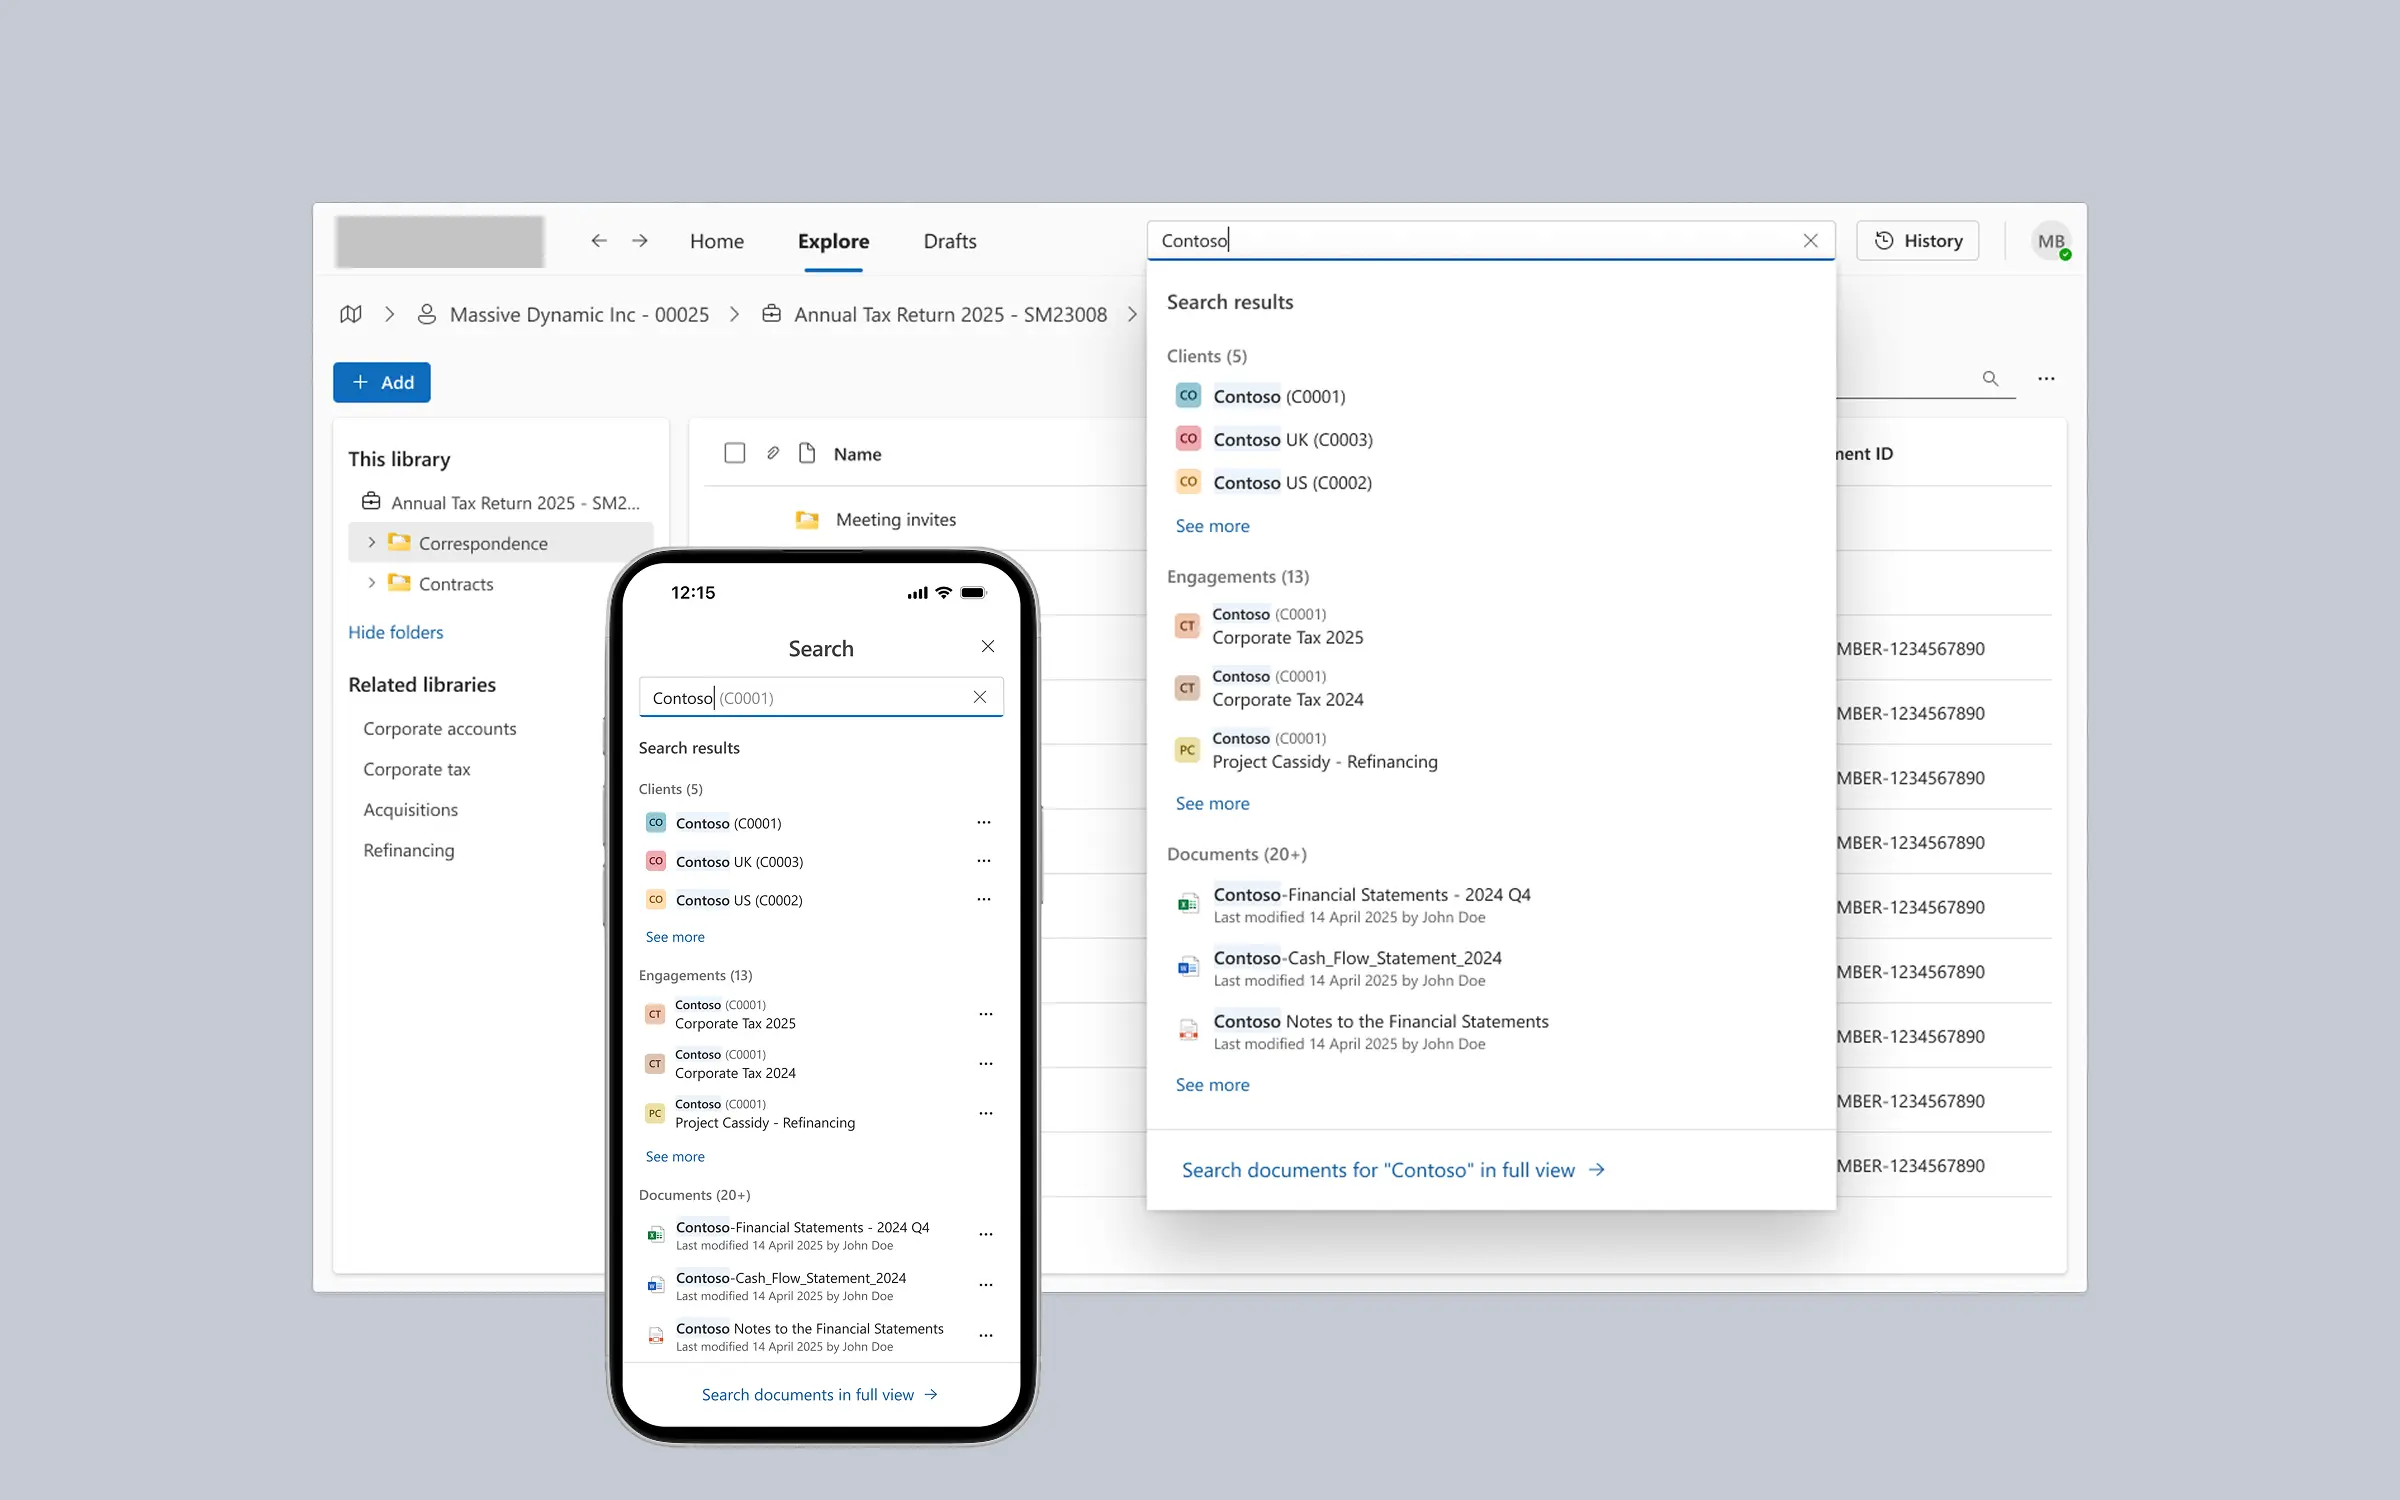Open more options for mobile Contoso-Financial Statements document
This screenshot has width=2400, height=1500.
point(986,1234)
